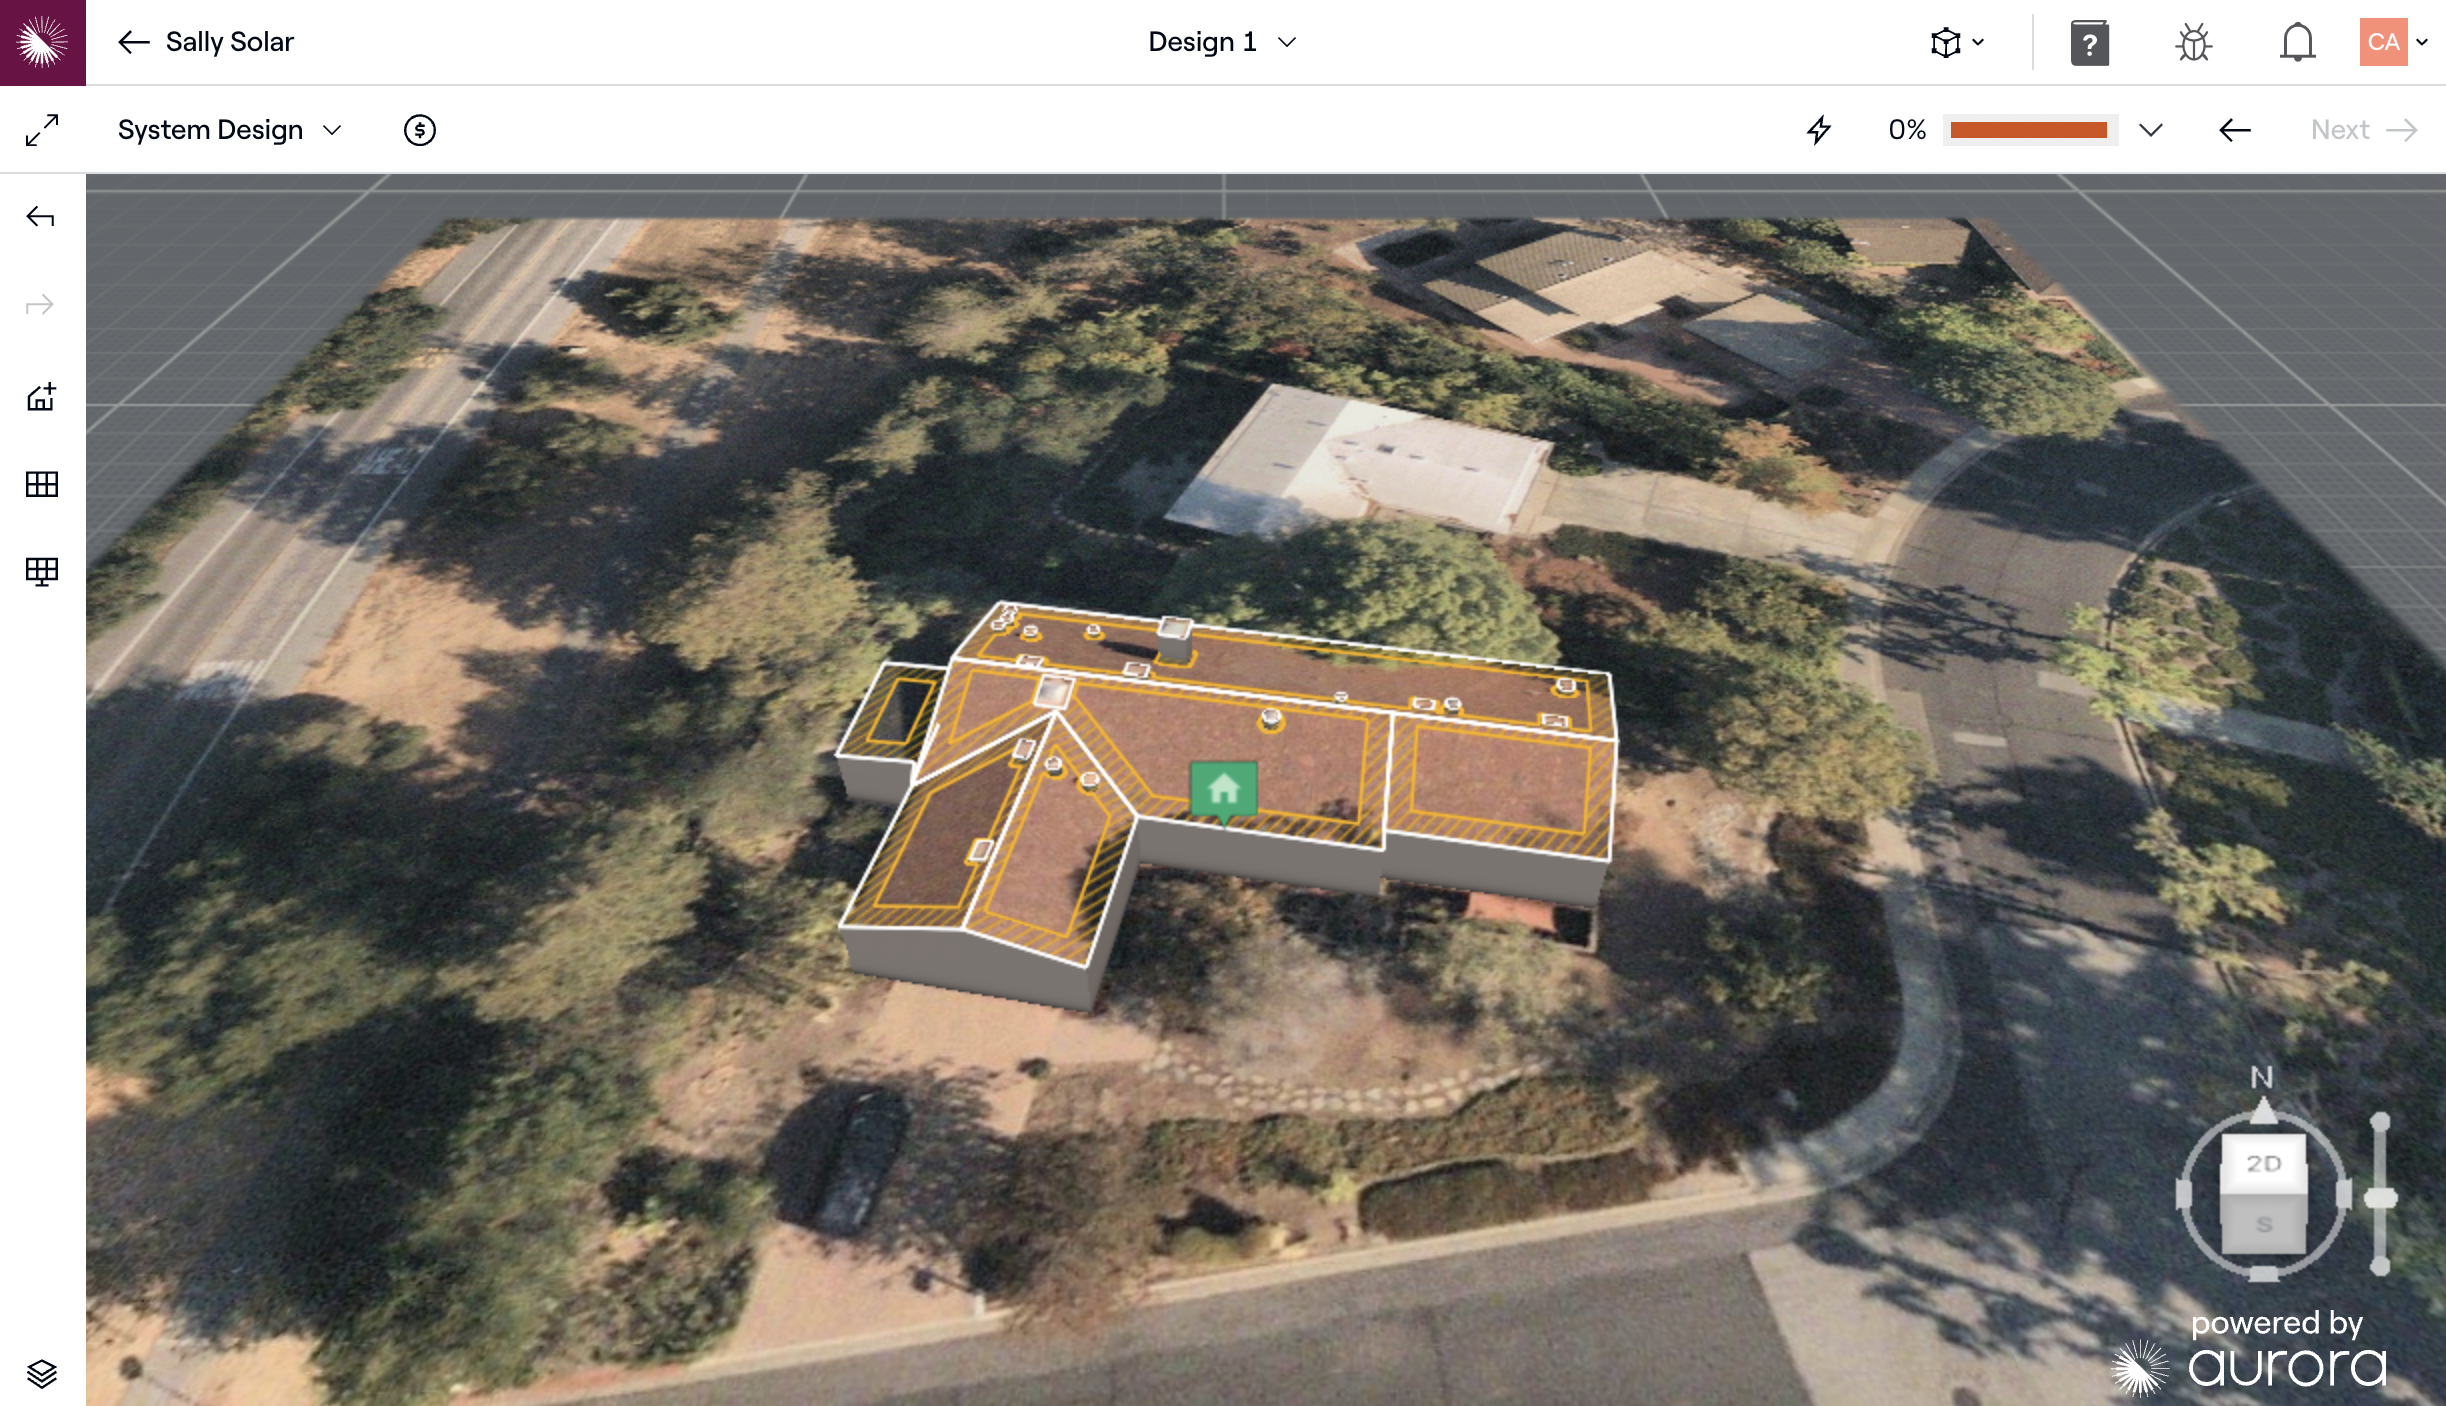Click the Next button
The image size is (2446, 1406).
coord(2364,130)
